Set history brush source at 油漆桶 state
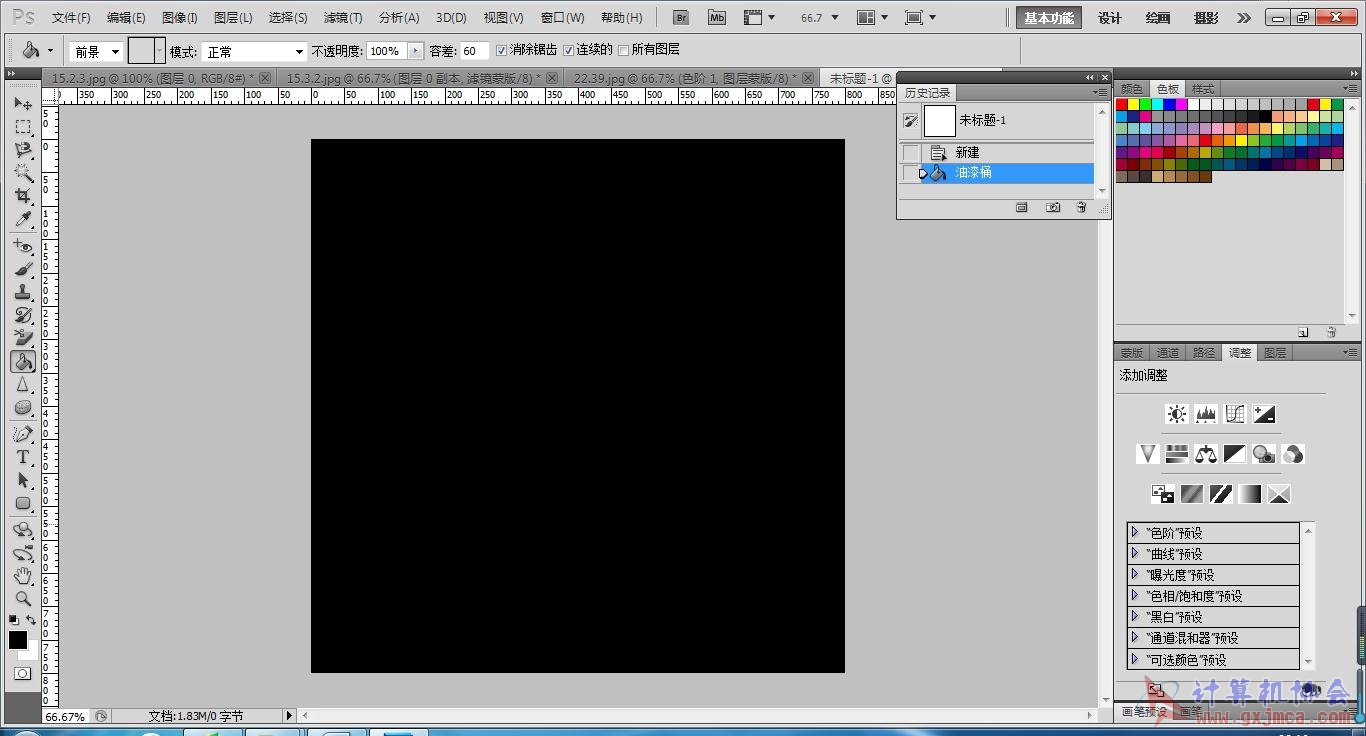The image size is (1366, 736). point(910,173)
